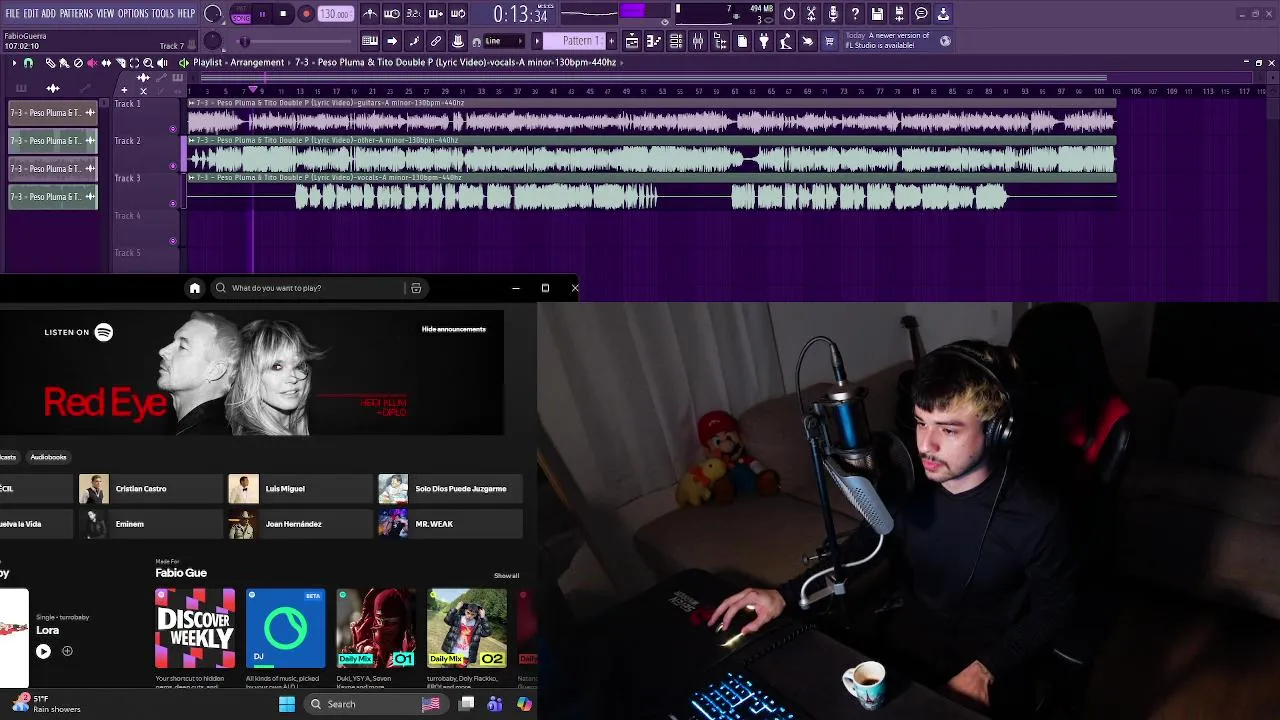Open the Cristian Castro shortcut

150,489
